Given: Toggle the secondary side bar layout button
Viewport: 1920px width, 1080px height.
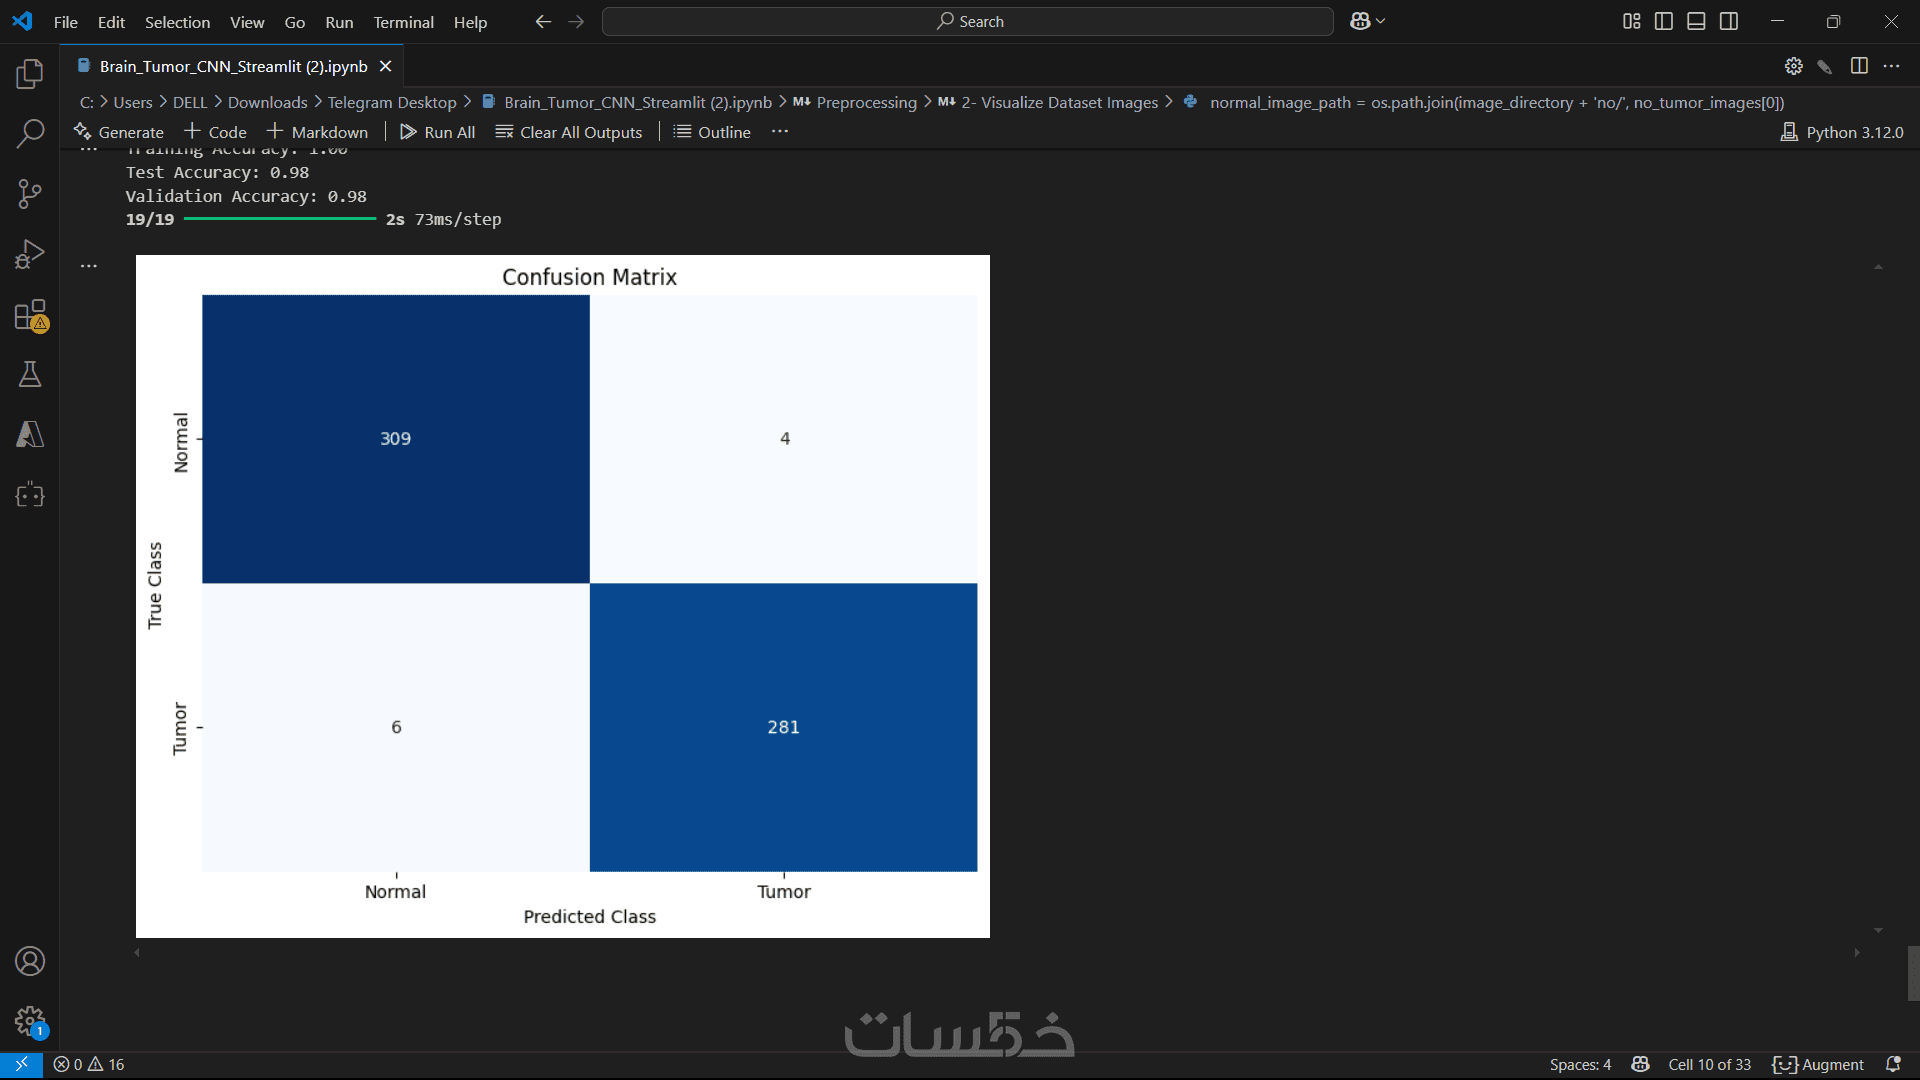Looking at the screenshot, I should 1729,21.
